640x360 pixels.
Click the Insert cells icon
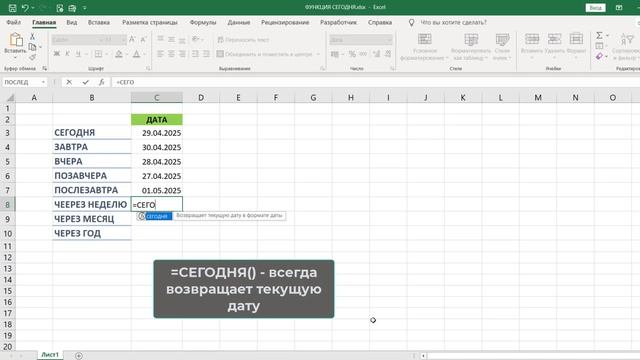coord(532,39)
